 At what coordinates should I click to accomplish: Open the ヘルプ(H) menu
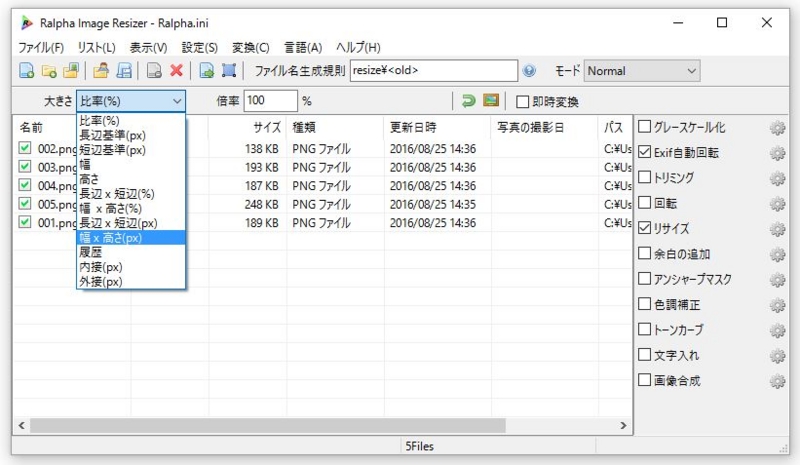[x=358, y=47]
